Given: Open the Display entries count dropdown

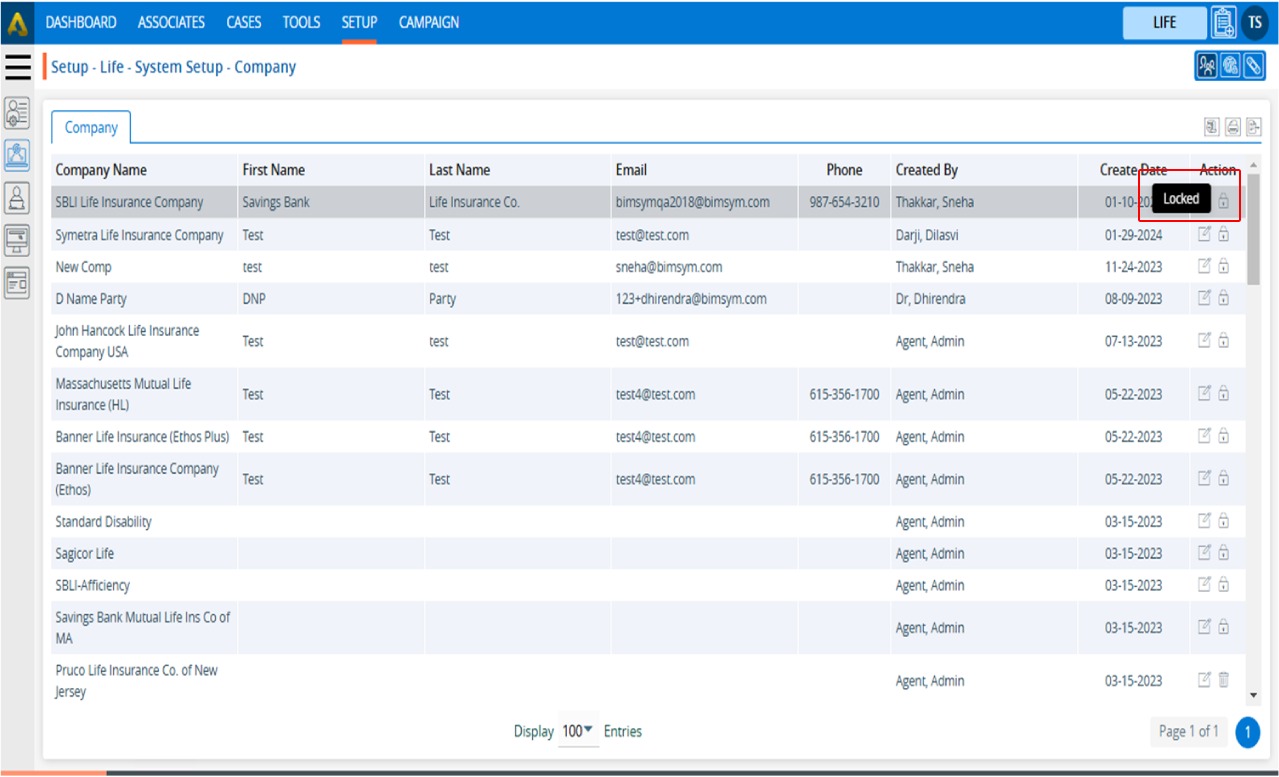Looking at the screenshot, I should pos(577,731).
